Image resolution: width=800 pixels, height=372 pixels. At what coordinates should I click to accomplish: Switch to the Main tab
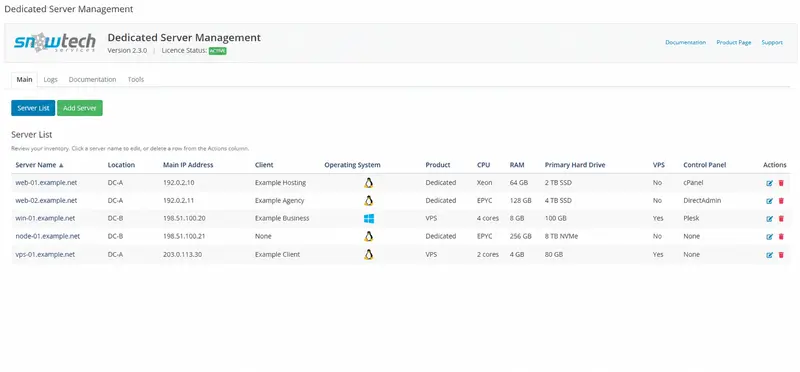pos(24,80)
